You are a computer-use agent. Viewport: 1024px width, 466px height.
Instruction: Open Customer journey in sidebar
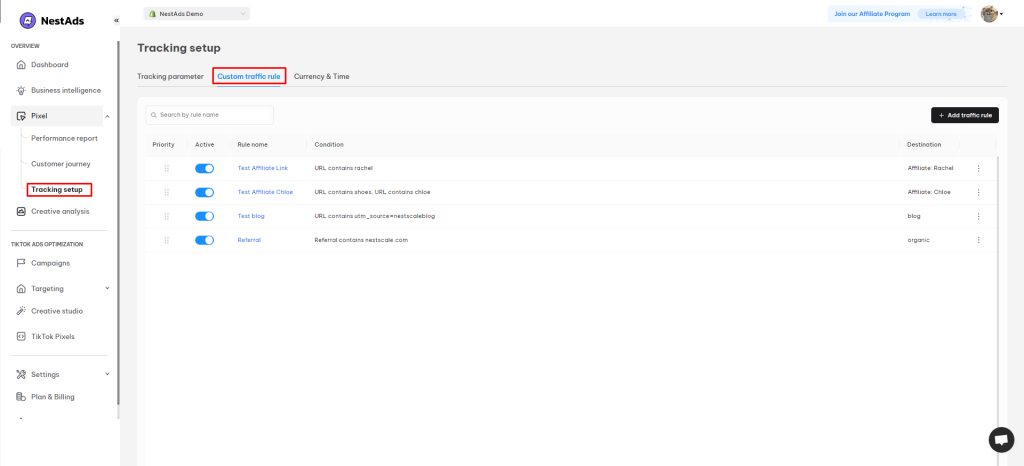[x=61, y=164]
